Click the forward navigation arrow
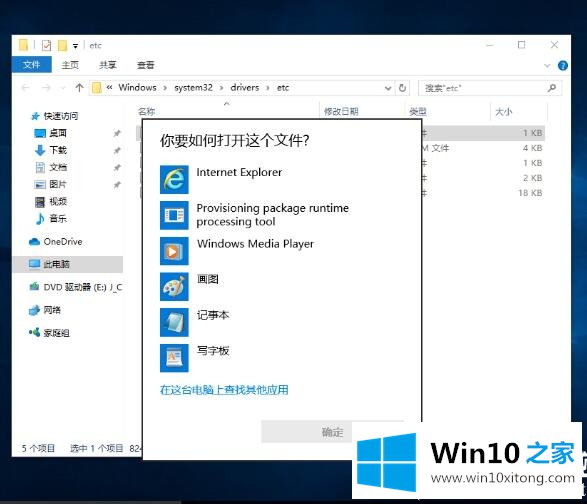Screen dimensions: 587x504 [x=46, y=88]
